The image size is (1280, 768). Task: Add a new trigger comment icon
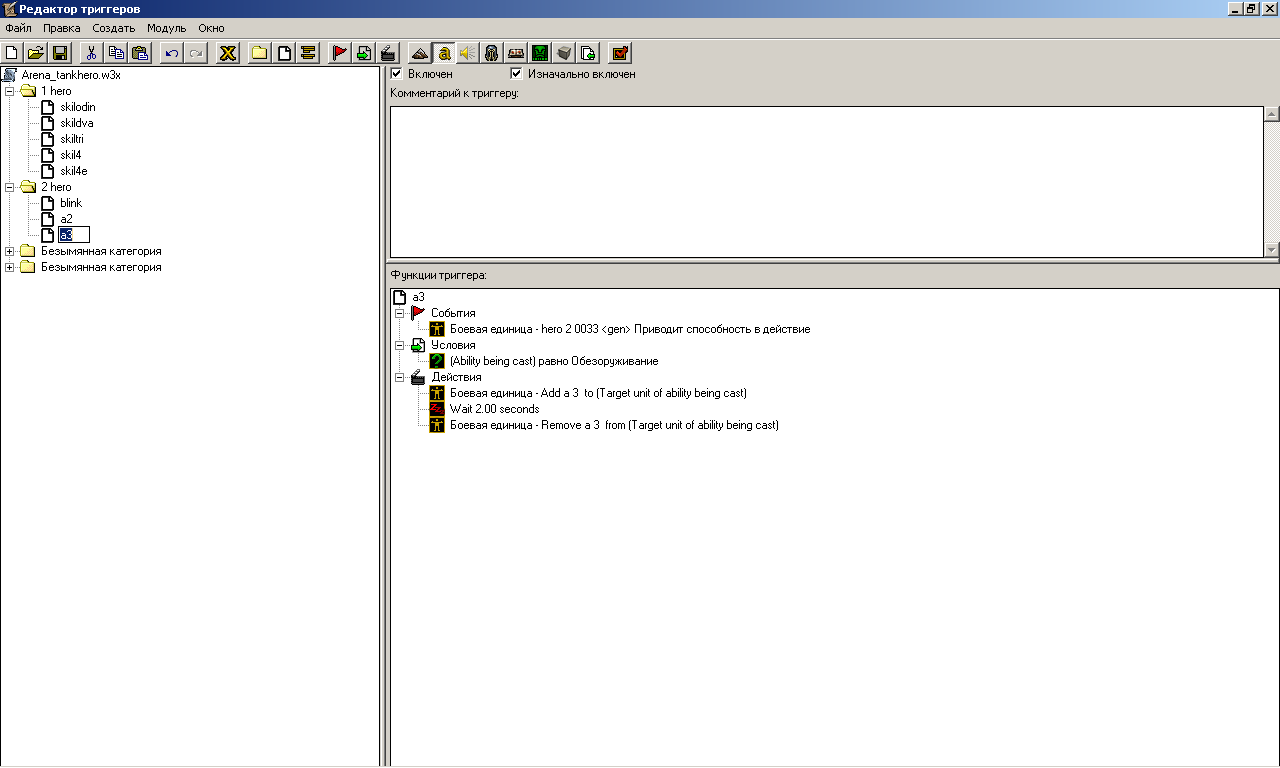point(308,53)
